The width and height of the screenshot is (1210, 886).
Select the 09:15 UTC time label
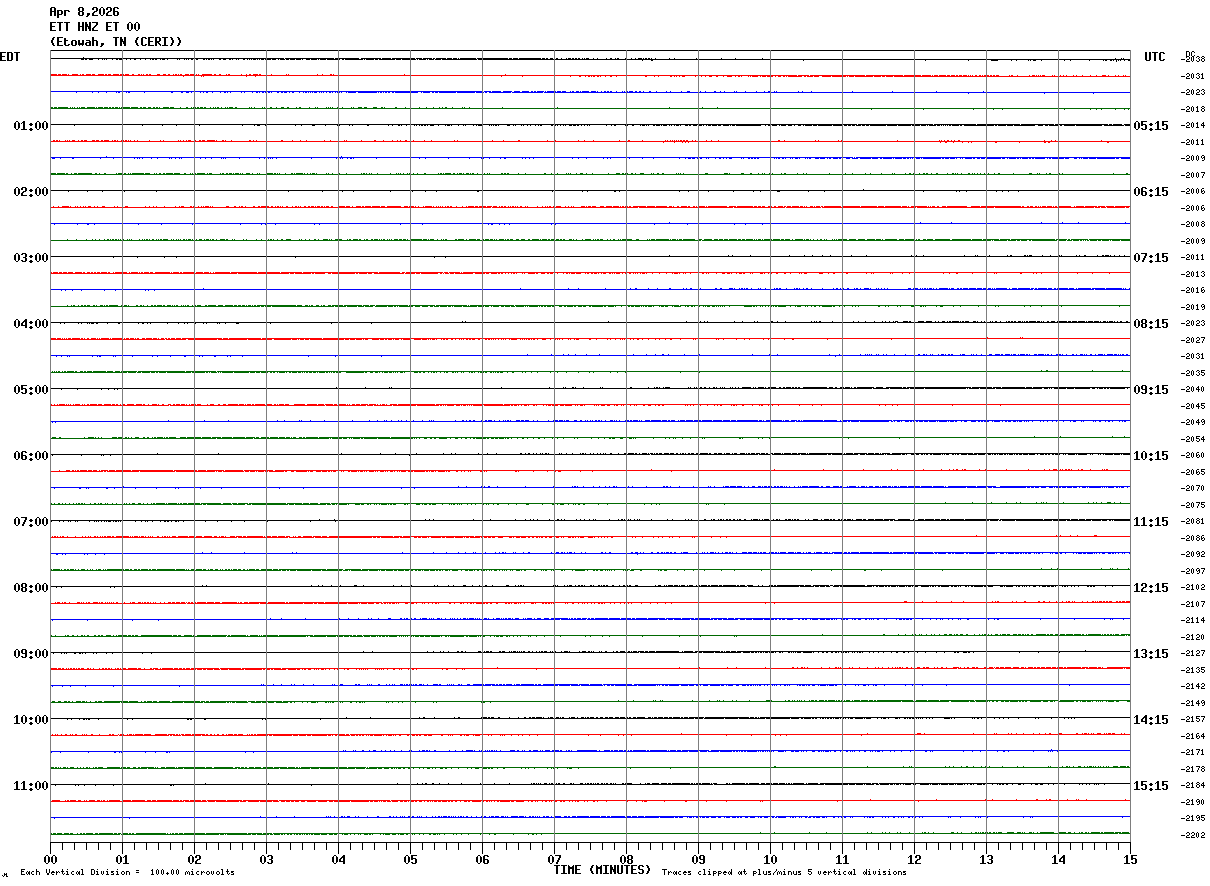click(x=1150, y=390)
